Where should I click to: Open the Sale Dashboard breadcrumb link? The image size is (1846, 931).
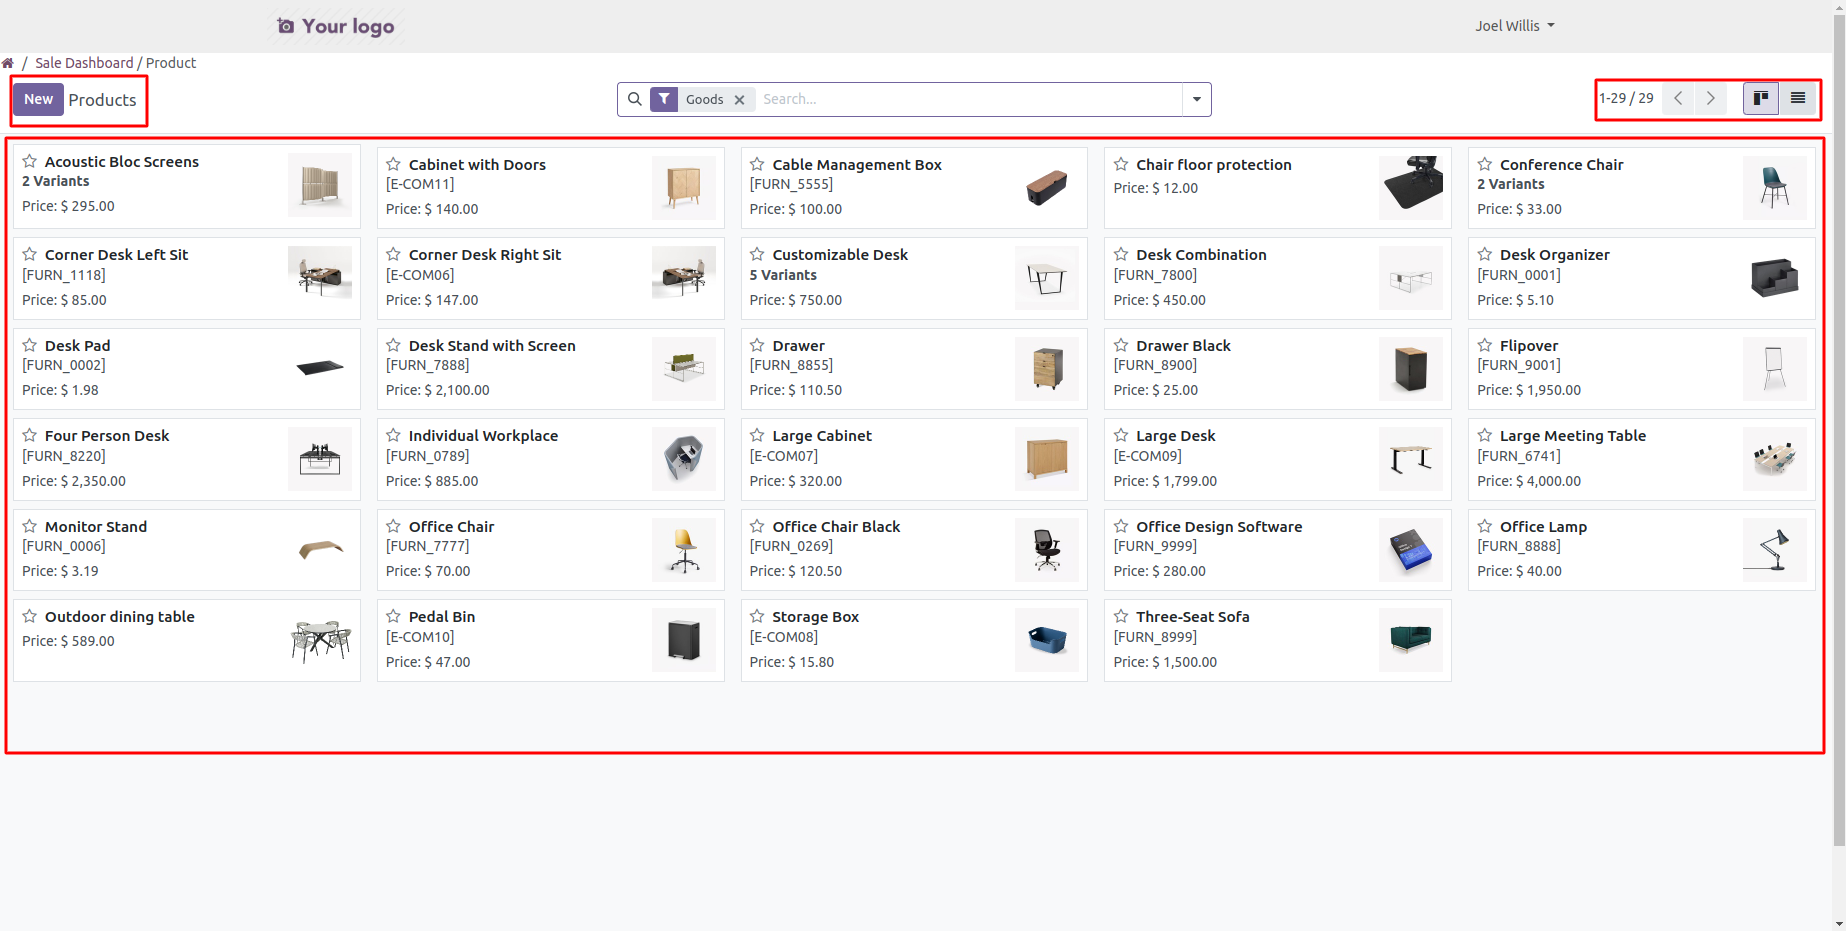tap(84, 63)
